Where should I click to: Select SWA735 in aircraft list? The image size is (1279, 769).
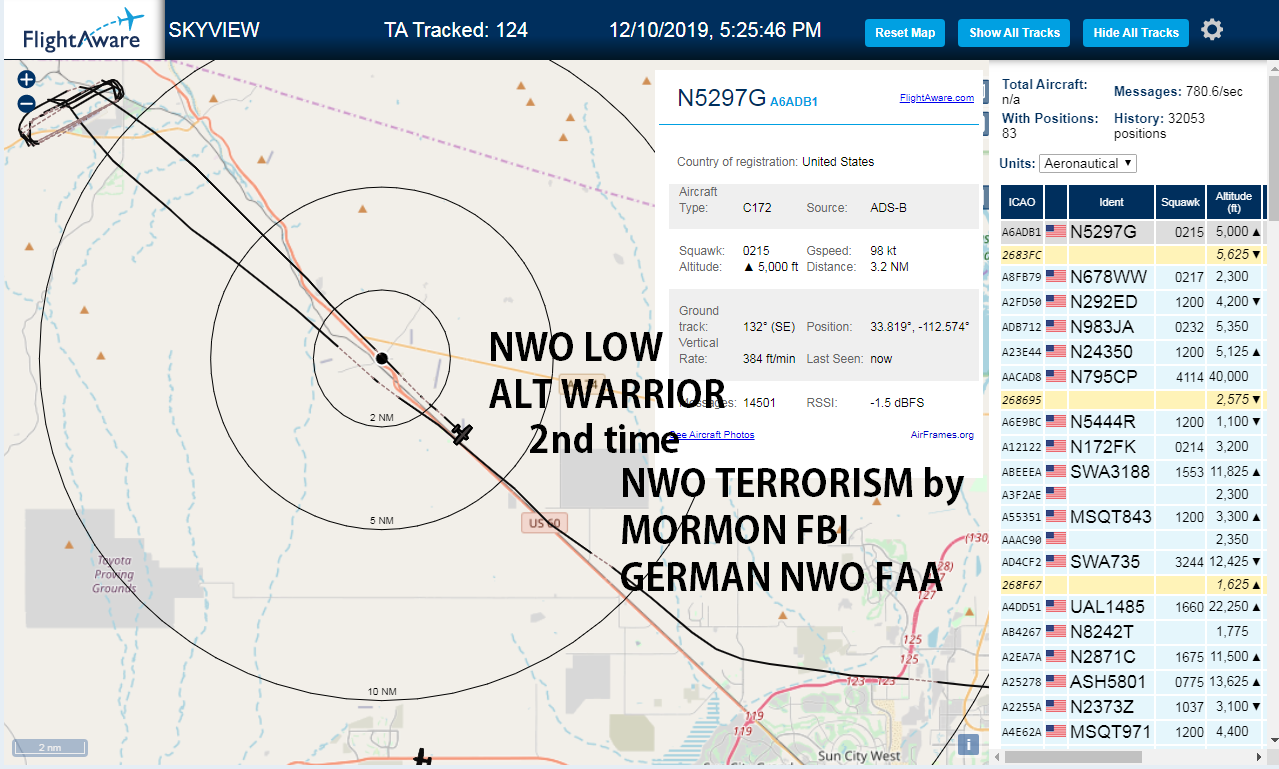point(1105,562)
